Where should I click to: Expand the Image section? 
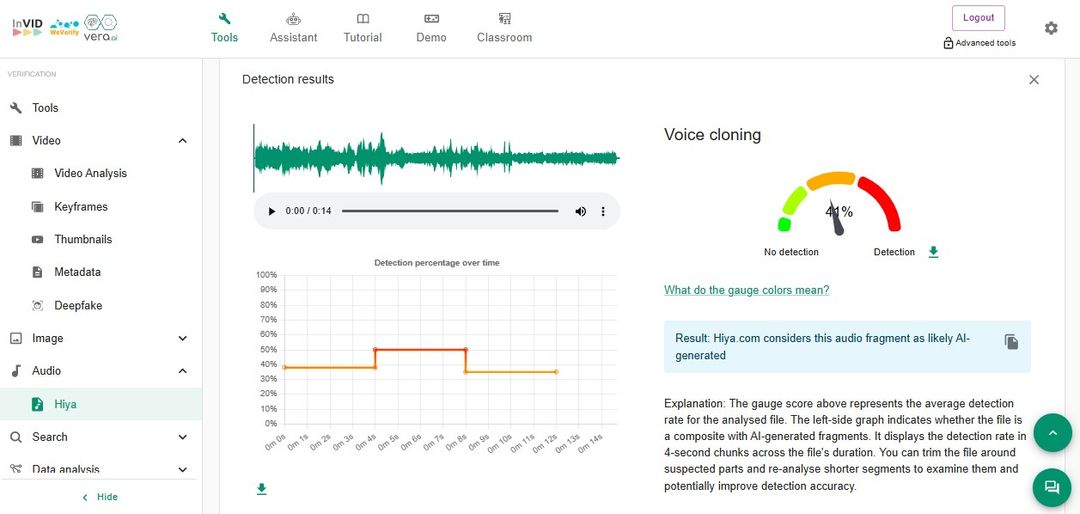click(182, 339)
